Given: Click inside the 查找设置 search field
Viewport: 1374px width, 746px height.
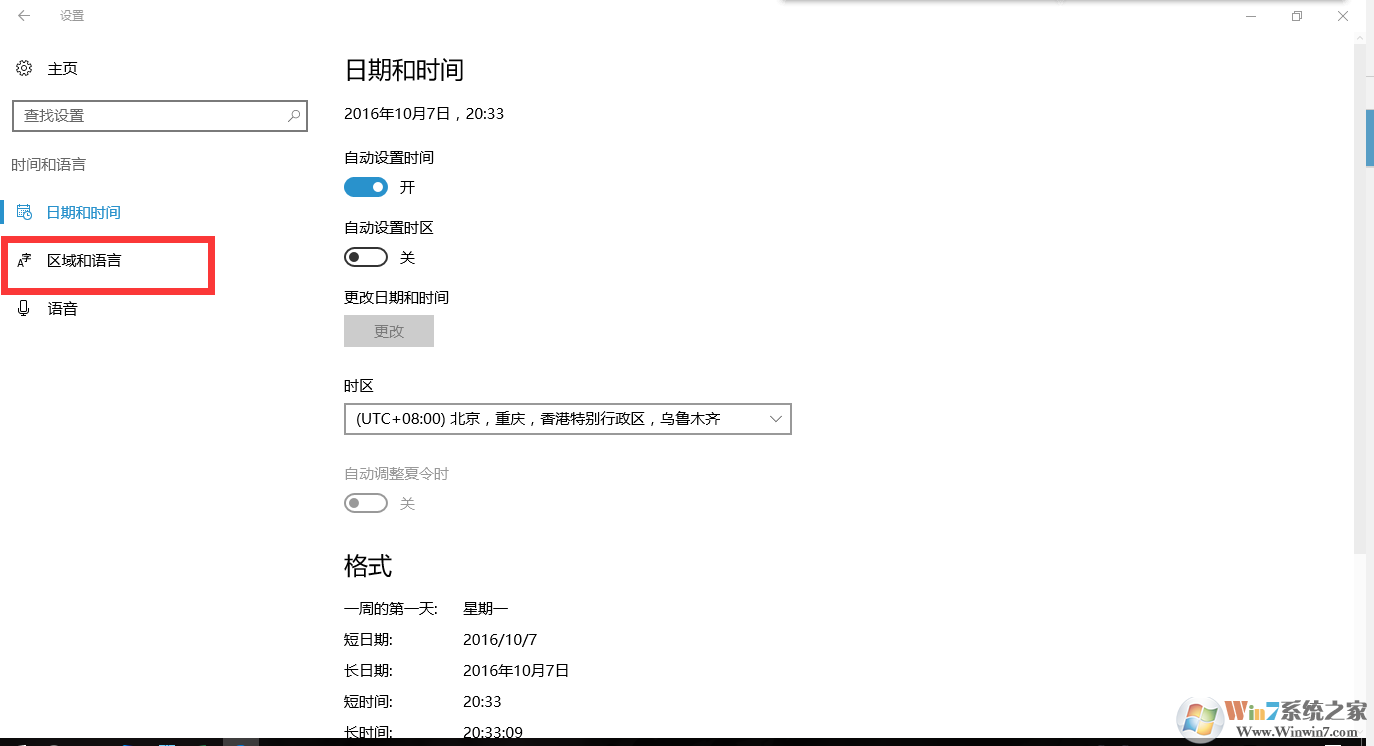Looking at the screenshot, I should tap(150, 116).
